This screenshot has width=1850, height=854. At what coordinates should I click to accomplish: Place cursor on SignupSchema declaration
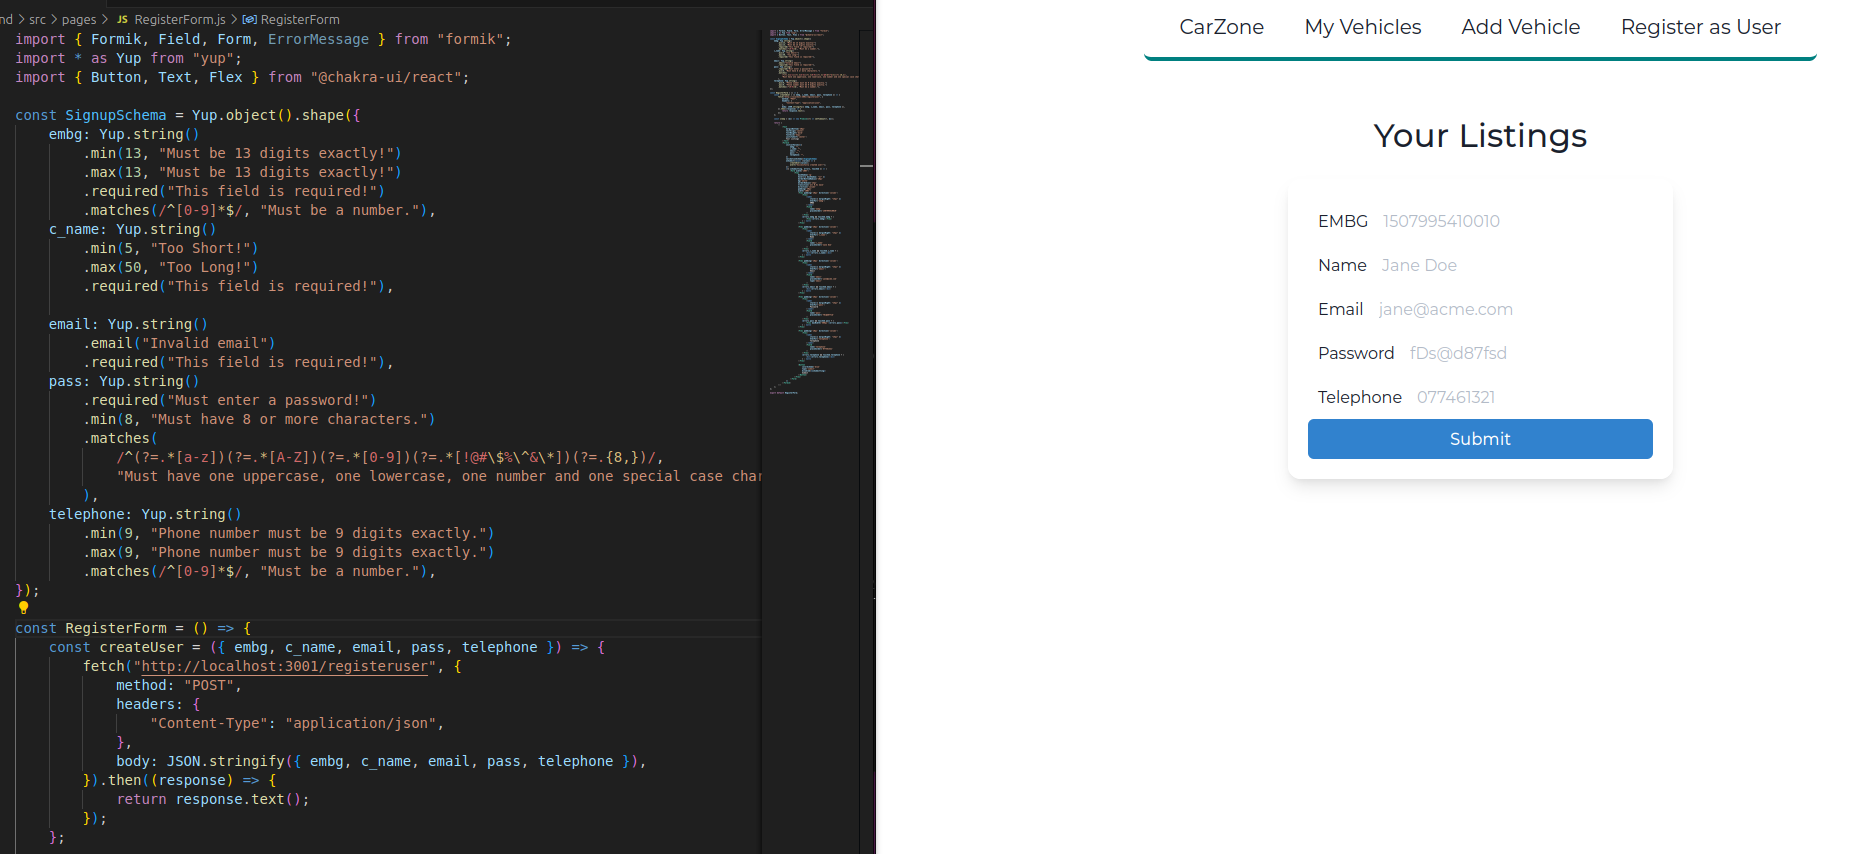point(115,115)
